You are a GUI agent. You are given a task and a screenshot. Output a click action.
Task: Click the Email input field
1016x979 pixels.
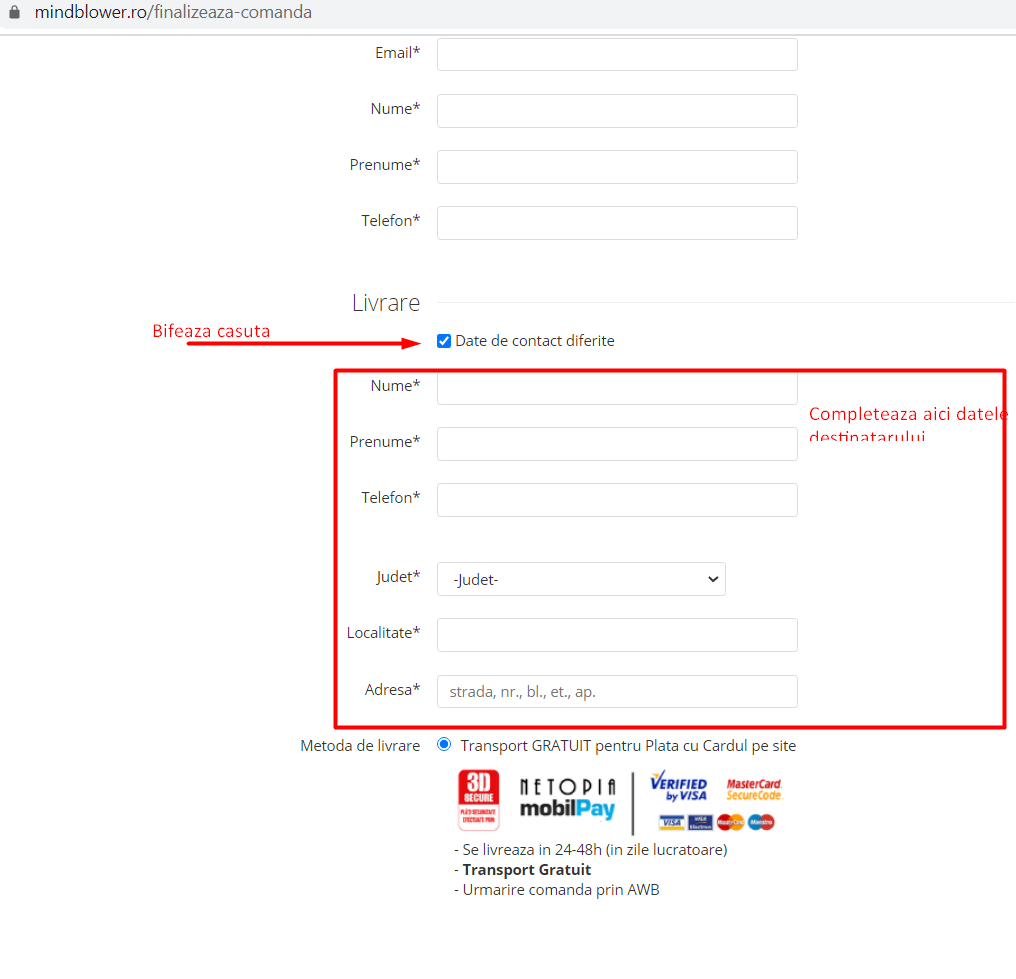617,54
